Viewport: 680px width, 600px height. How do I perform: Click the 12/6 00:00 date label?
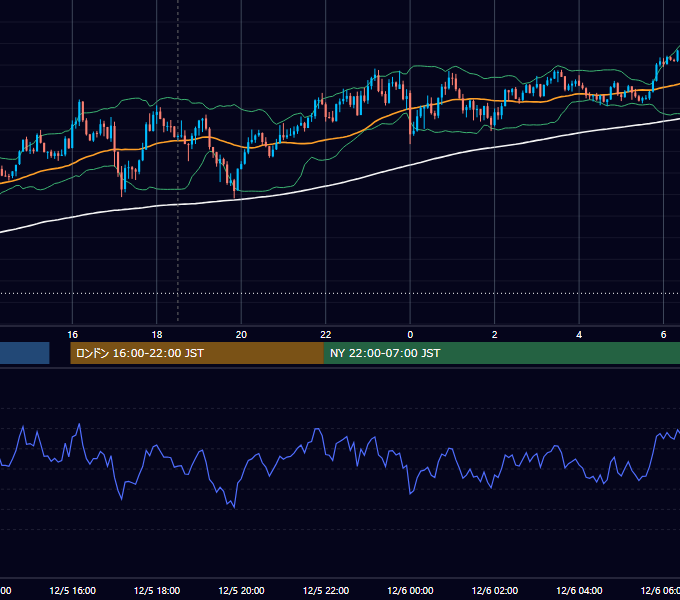click(410, 590)
